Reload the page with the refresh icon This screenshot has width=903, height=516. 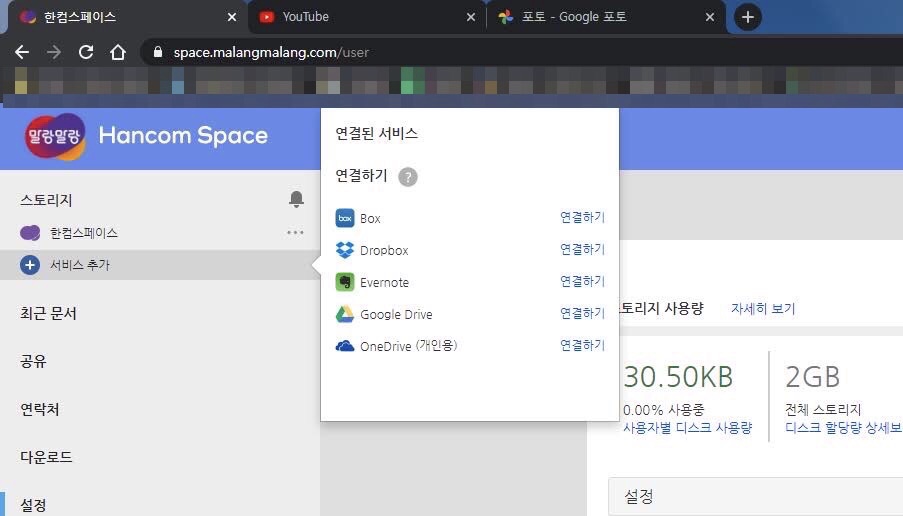(86, 52)
